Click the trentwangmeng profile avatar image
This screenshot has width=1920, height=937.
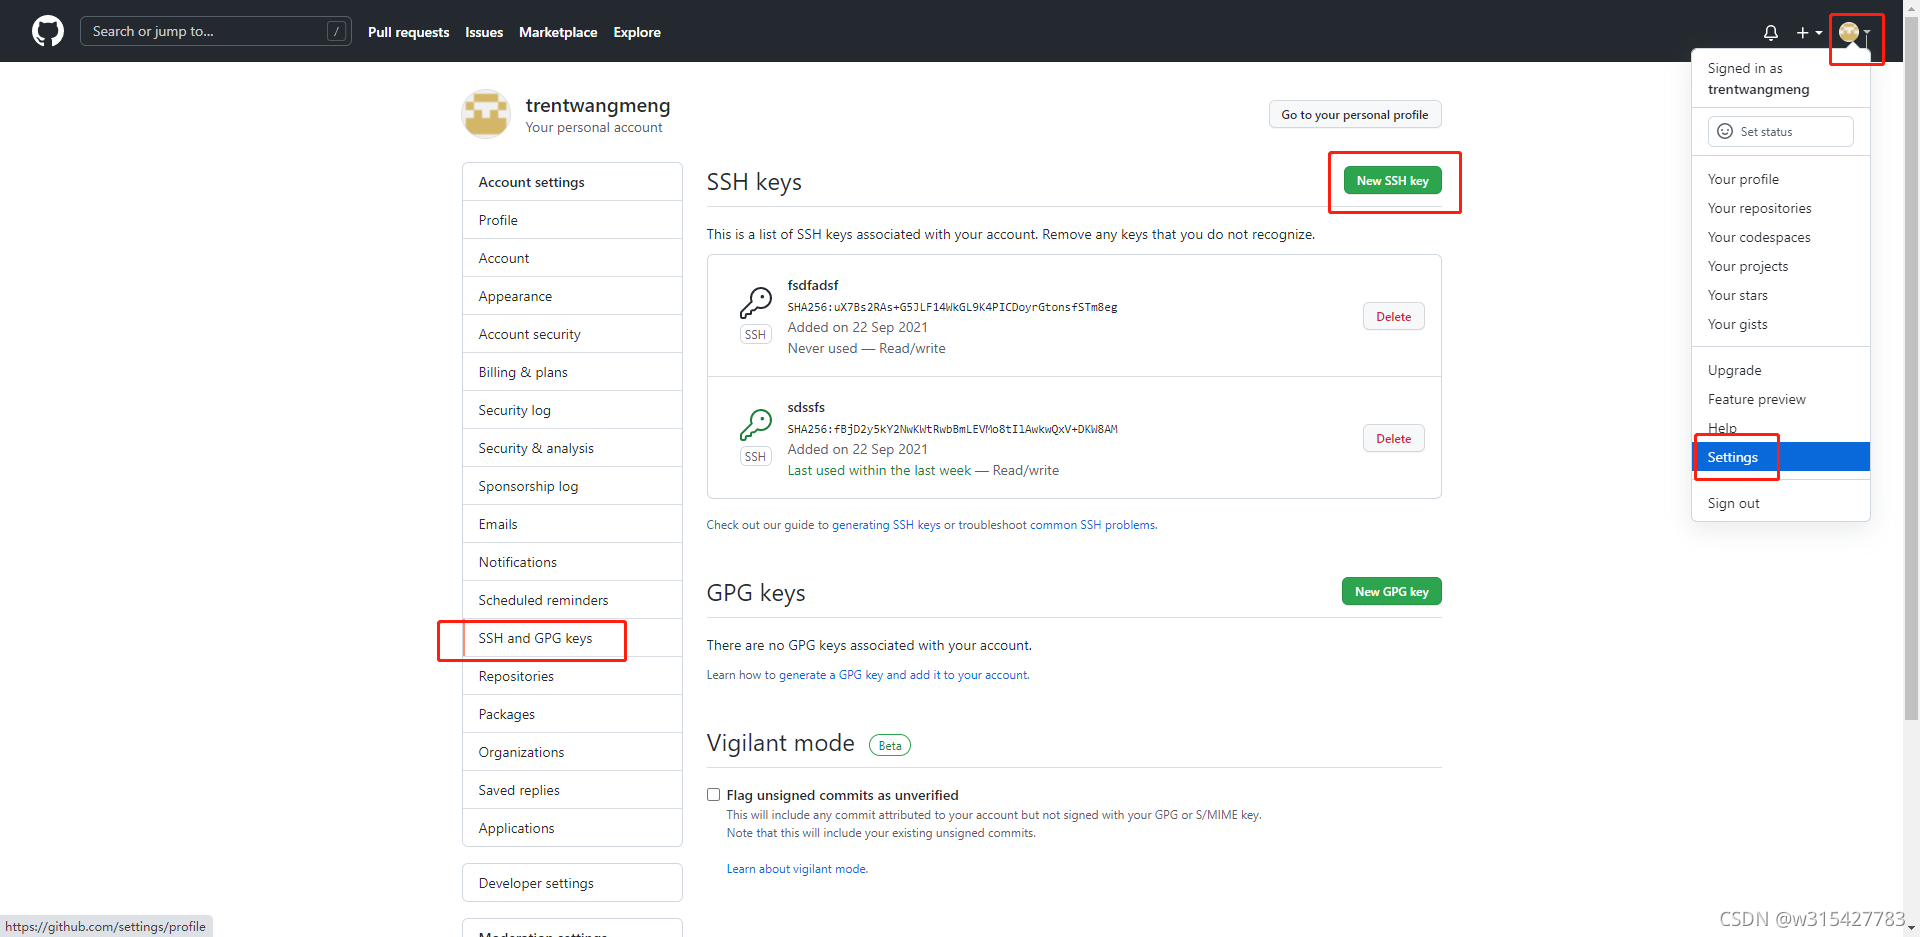[486, 114]
